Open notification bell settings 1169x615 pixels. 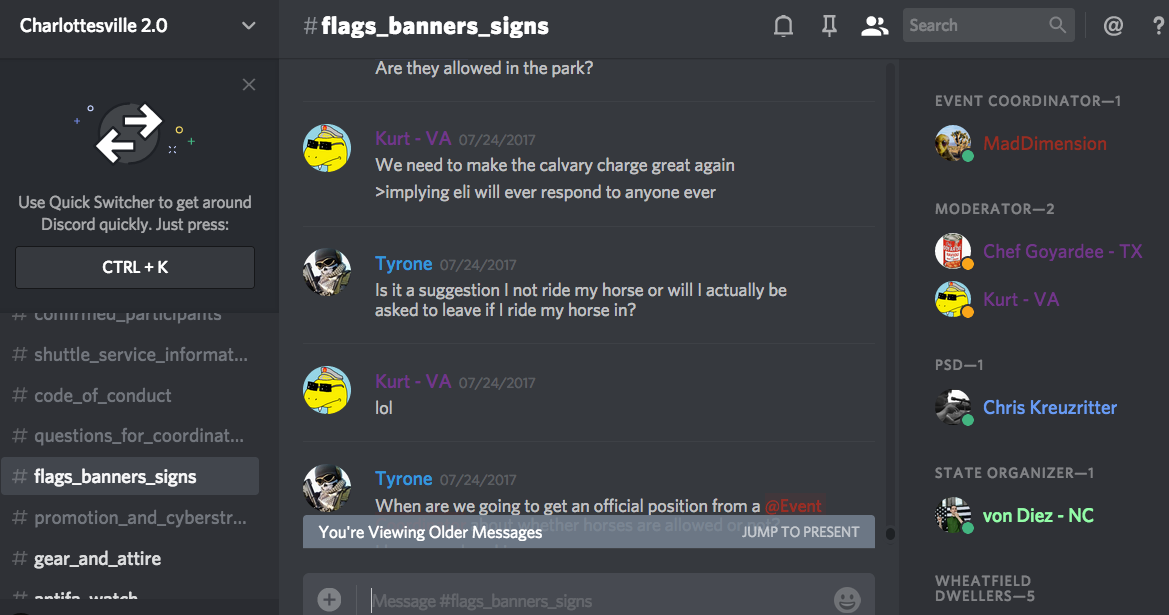click(x=783, y=26)
